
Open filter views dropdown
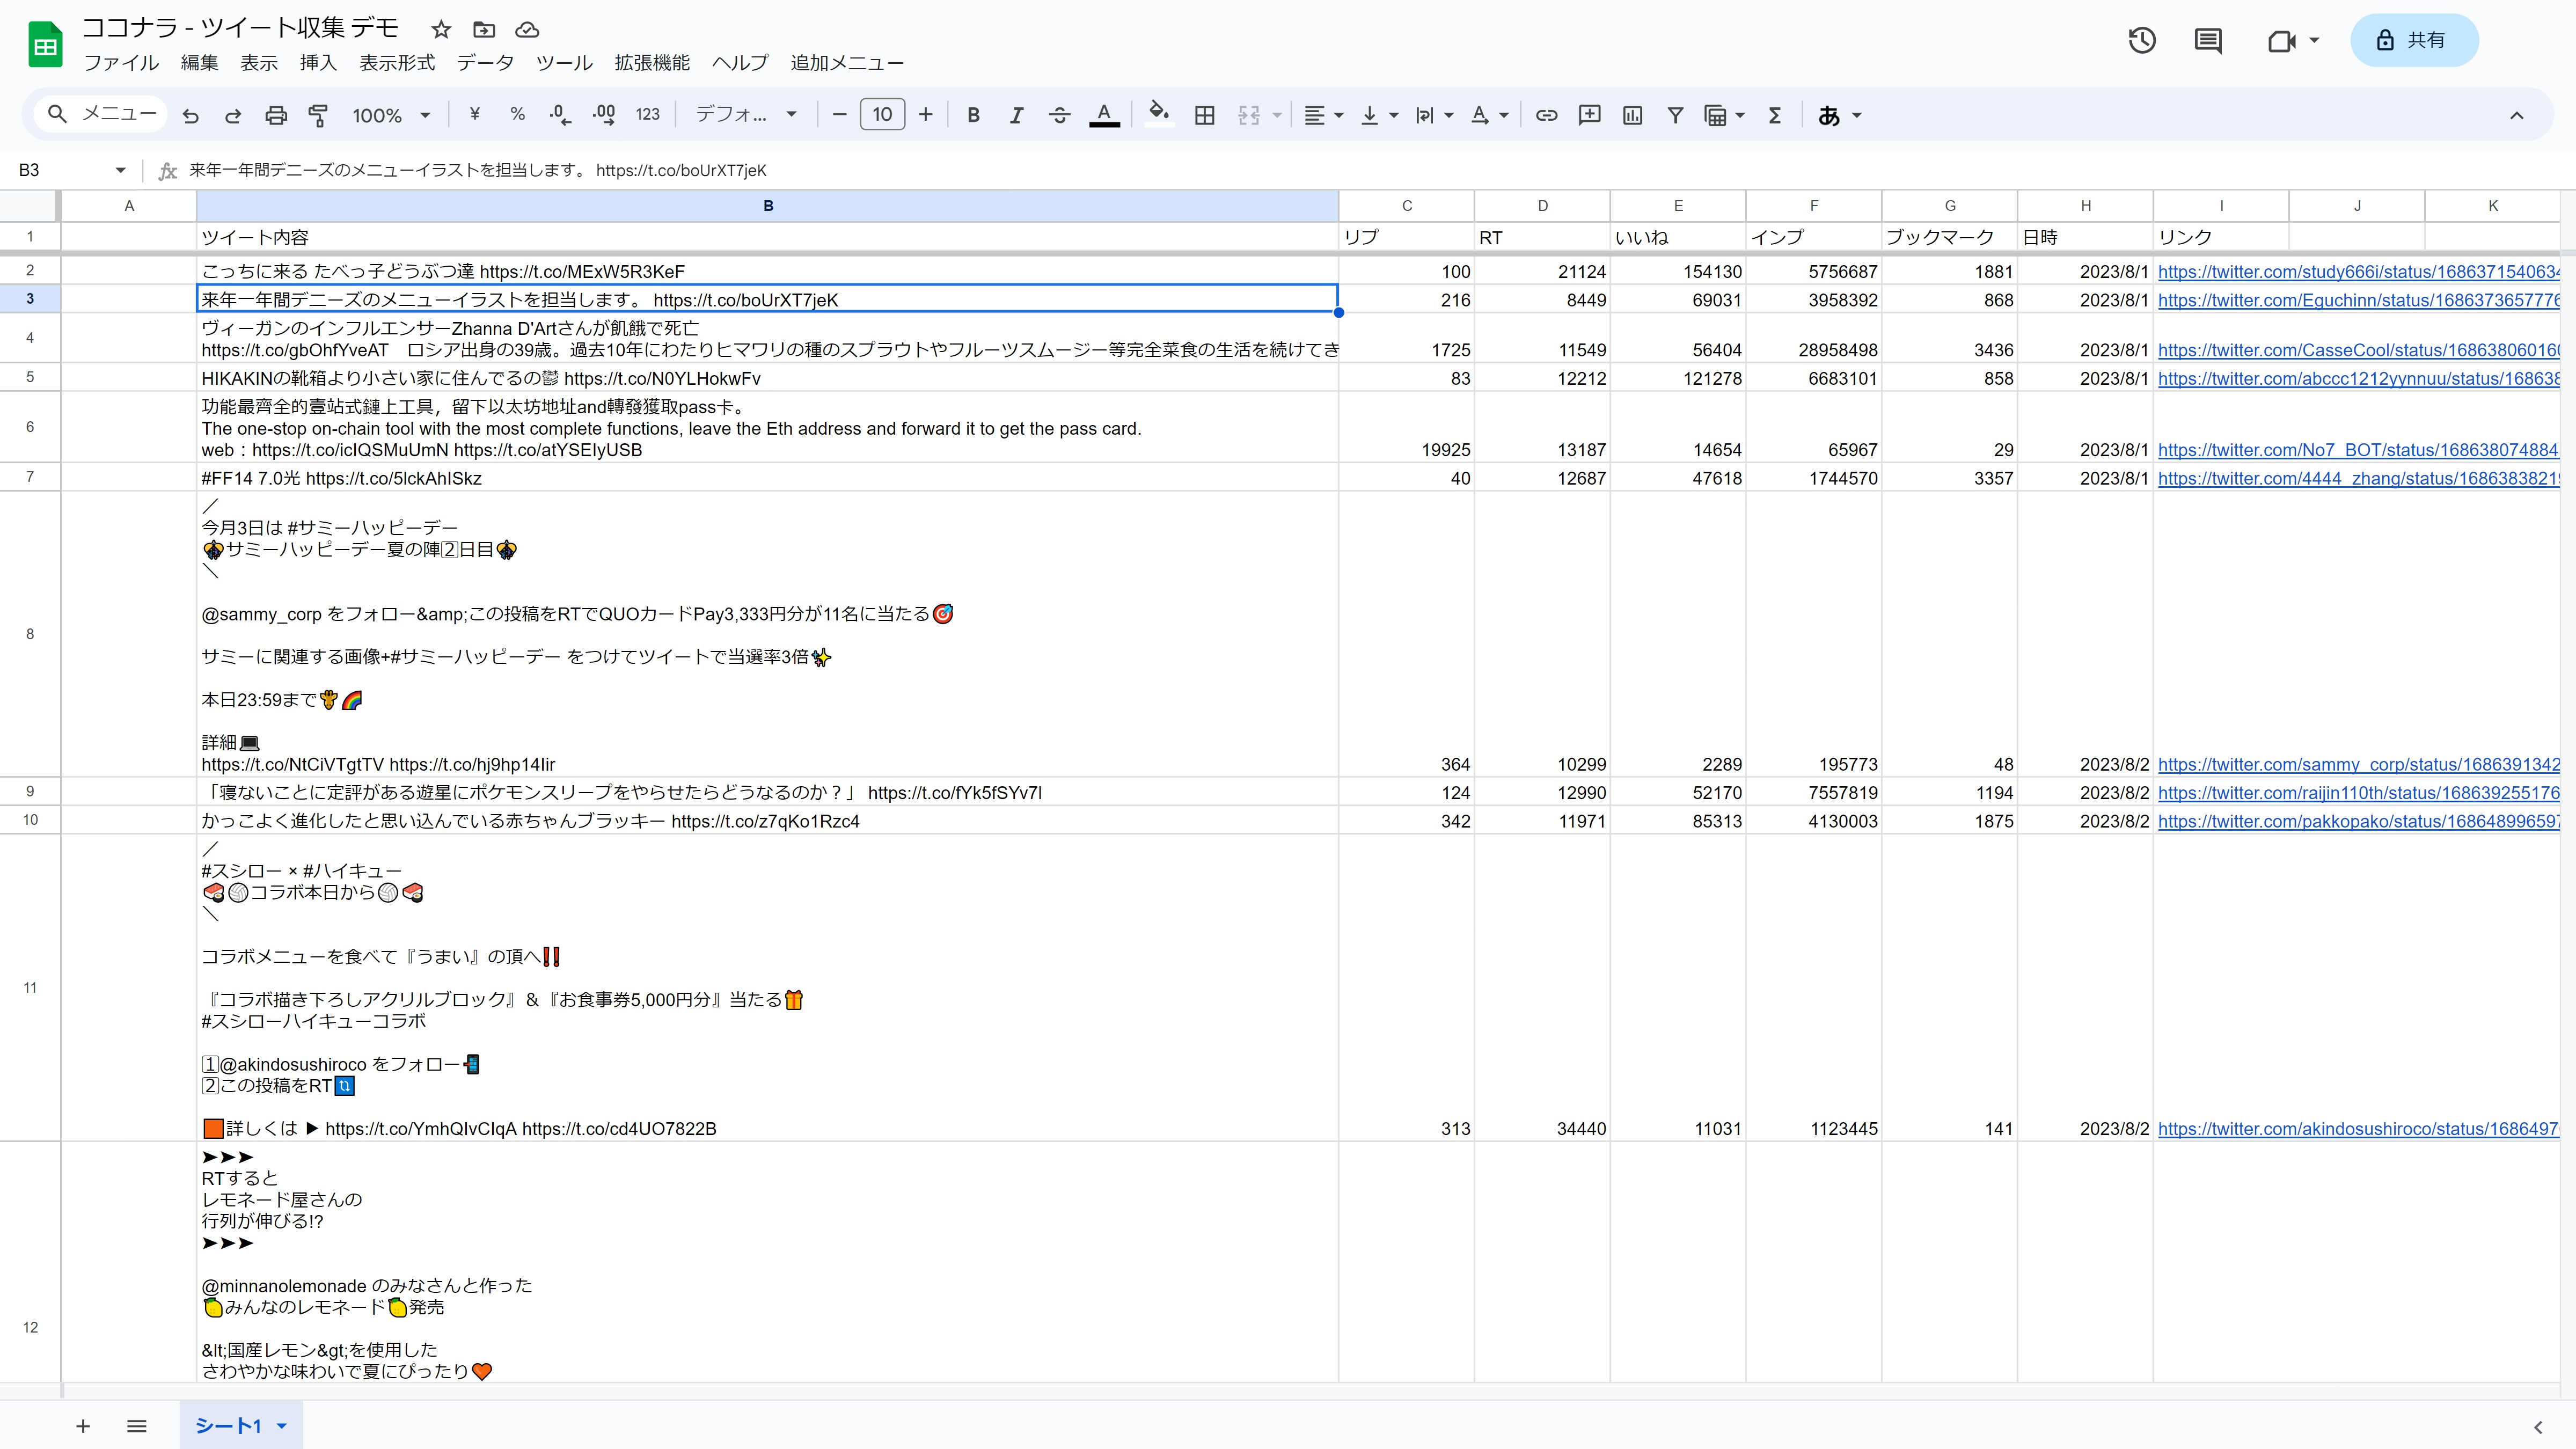[1724, 115]
